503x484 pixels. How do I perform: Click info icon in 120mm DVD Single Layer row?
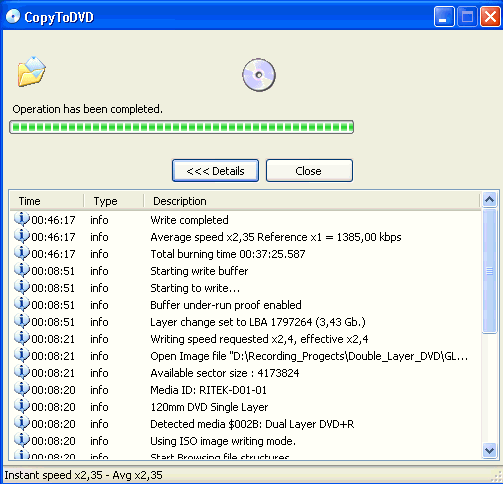pos(22,406)
